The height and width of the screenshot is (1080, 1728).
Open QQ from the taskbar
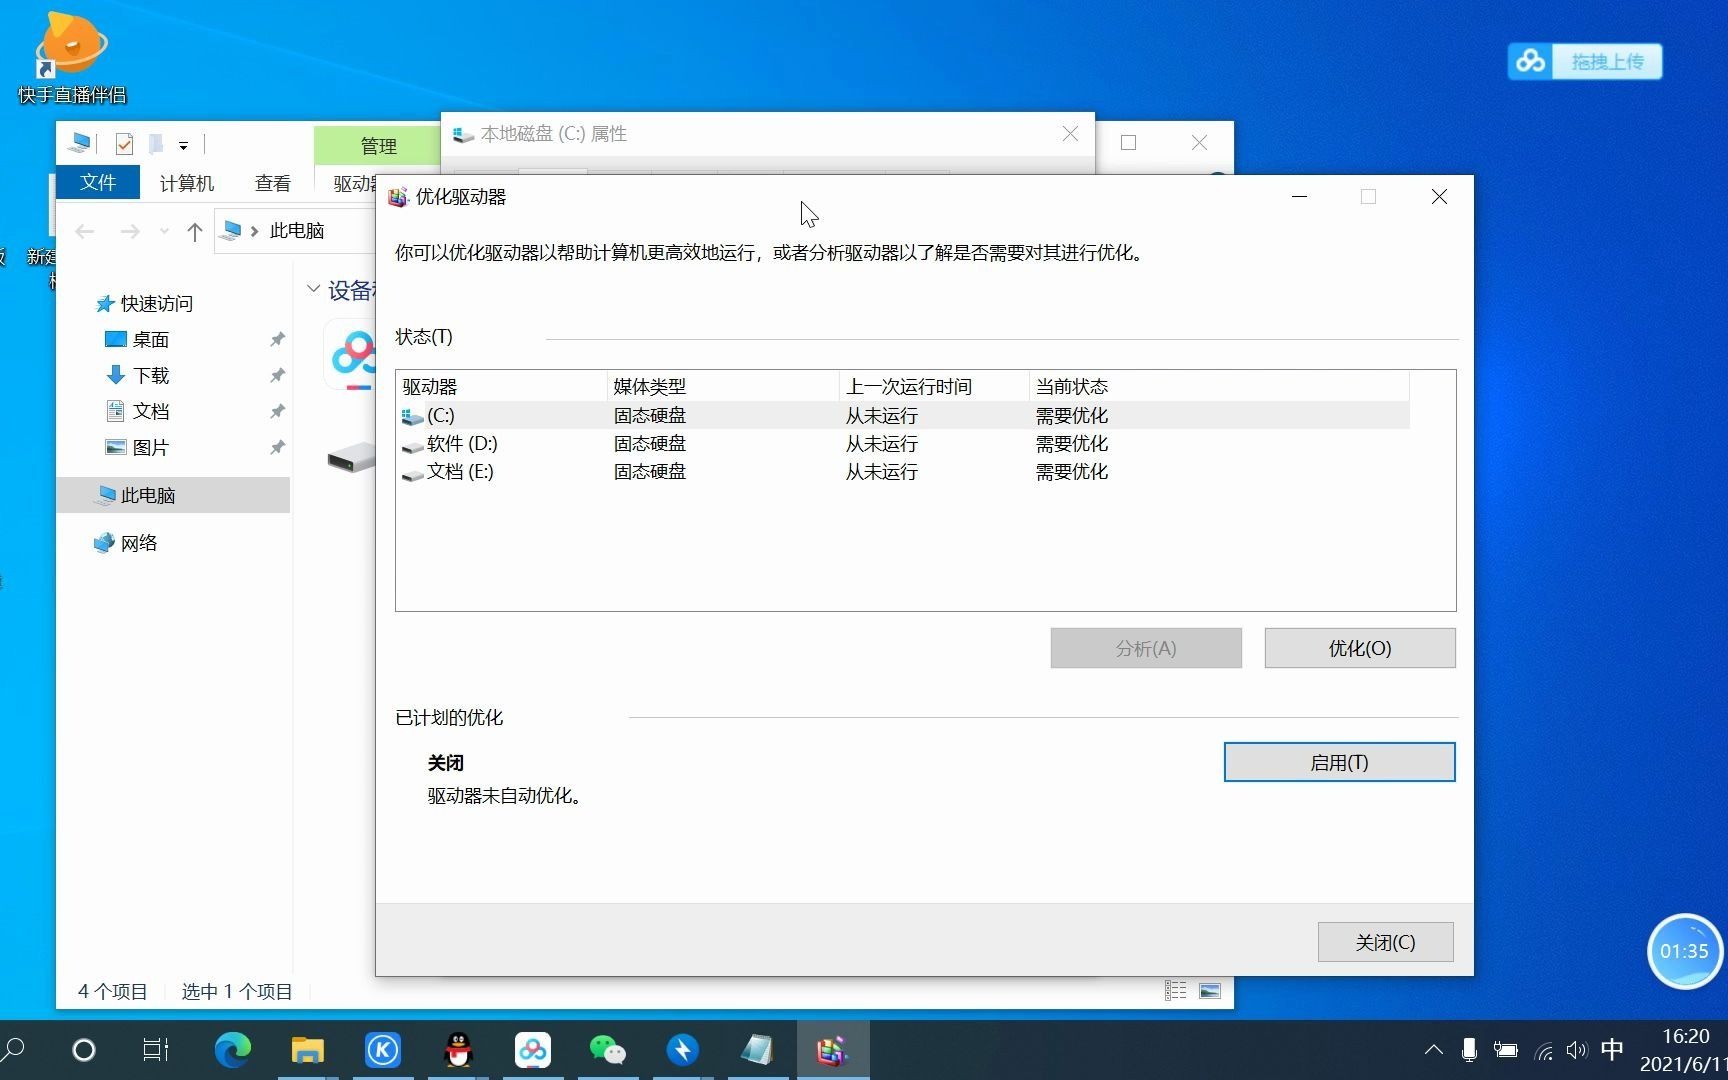point(458,1049)
